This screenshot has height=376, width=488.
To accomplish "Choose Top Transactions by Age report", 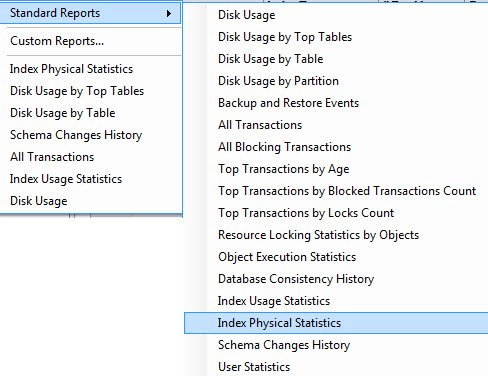I will click(284, 169).
